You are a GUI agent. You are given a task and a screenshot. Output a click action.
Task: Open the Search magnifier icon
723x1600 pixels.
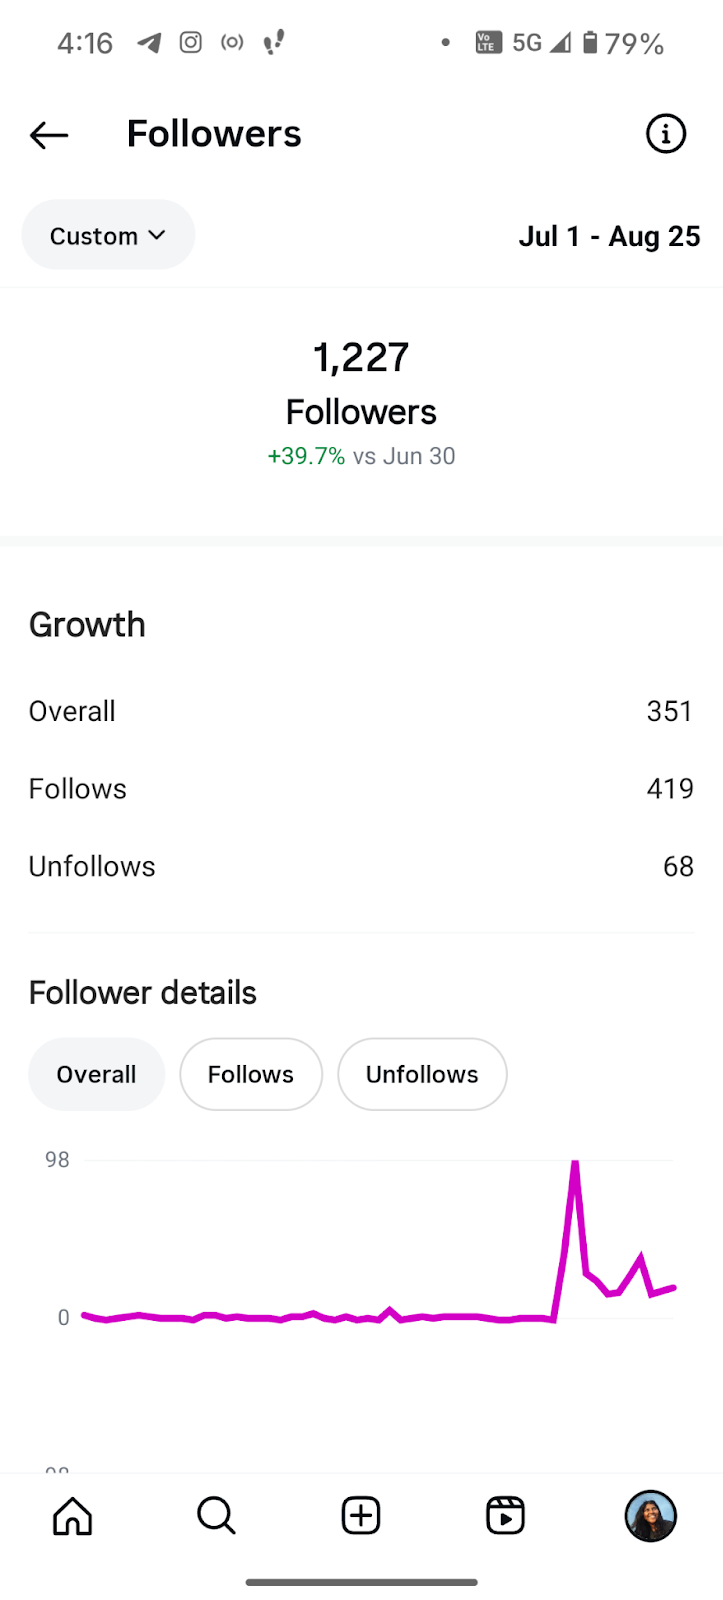click(x=216, y=1515)
